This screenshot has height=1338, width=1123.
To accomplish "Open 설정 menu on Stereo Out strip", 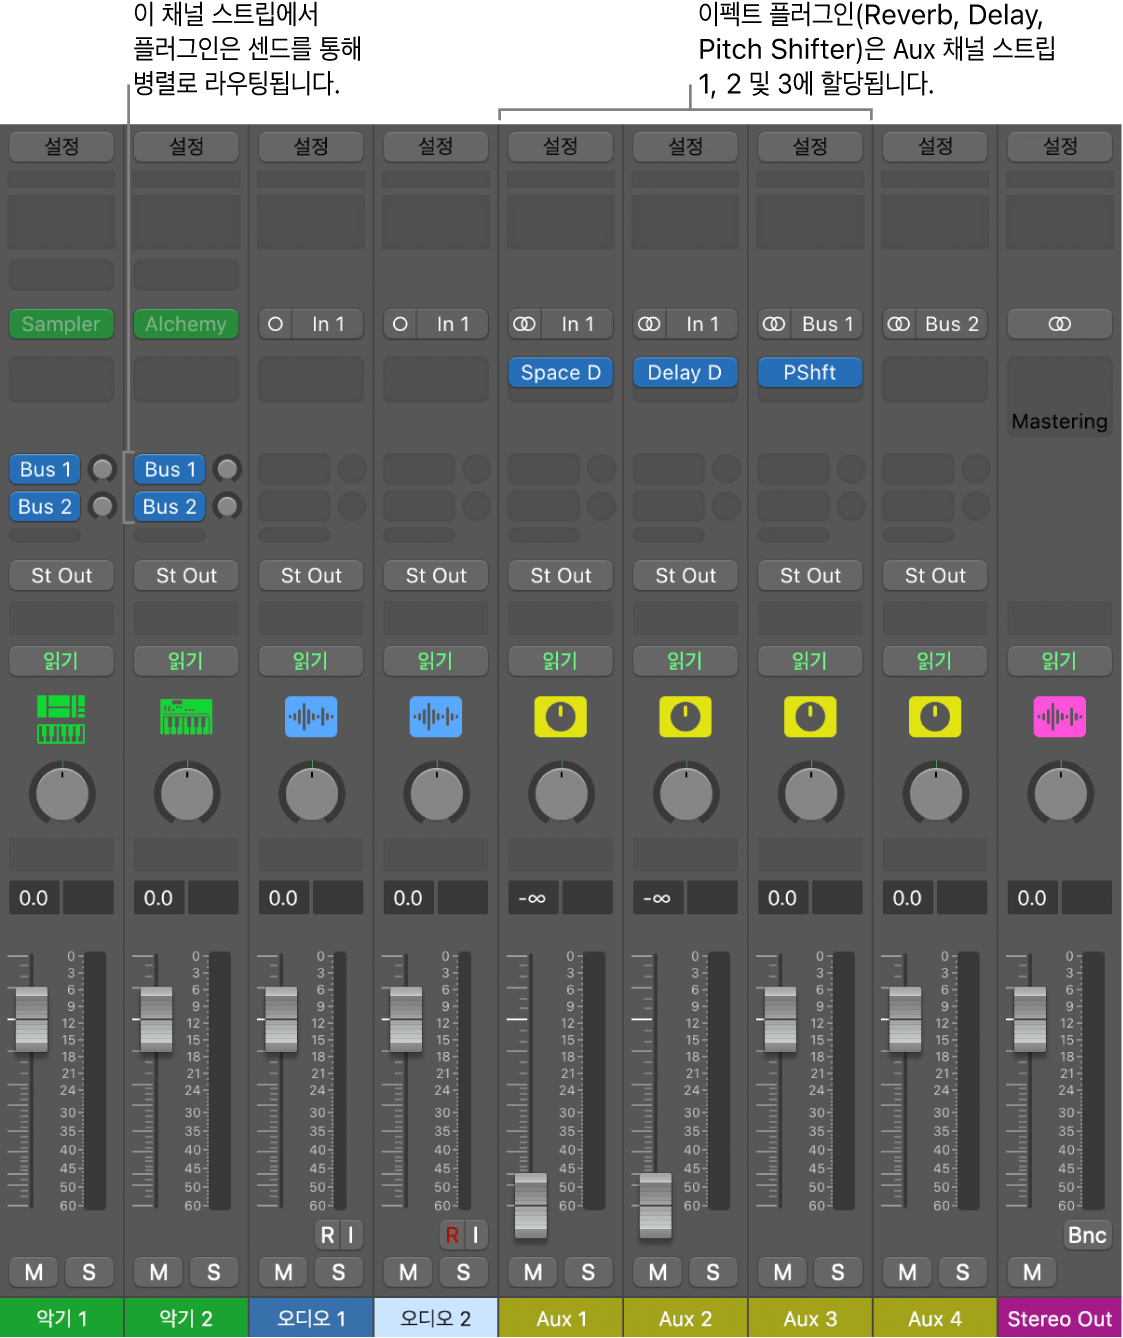I will (1060, 146).
